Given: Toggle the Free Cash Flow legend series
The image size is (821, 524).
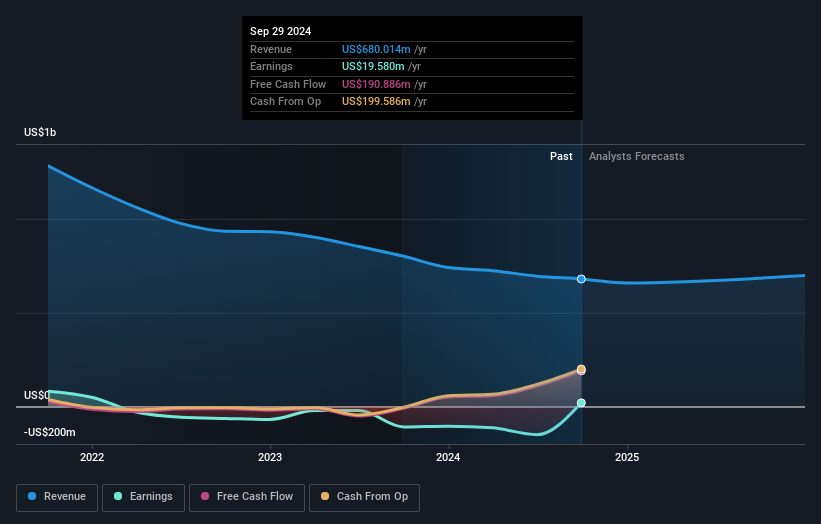Looking at the screenshot, I should [247, 497].
